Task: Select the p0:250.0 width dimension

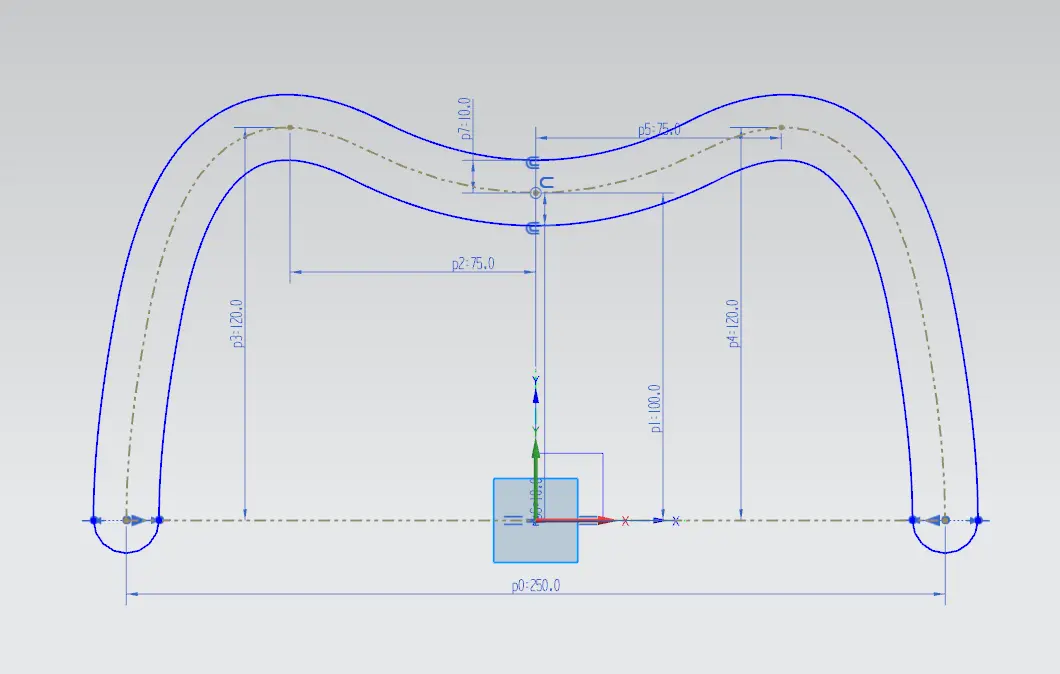Action: (x=535, y=585)
